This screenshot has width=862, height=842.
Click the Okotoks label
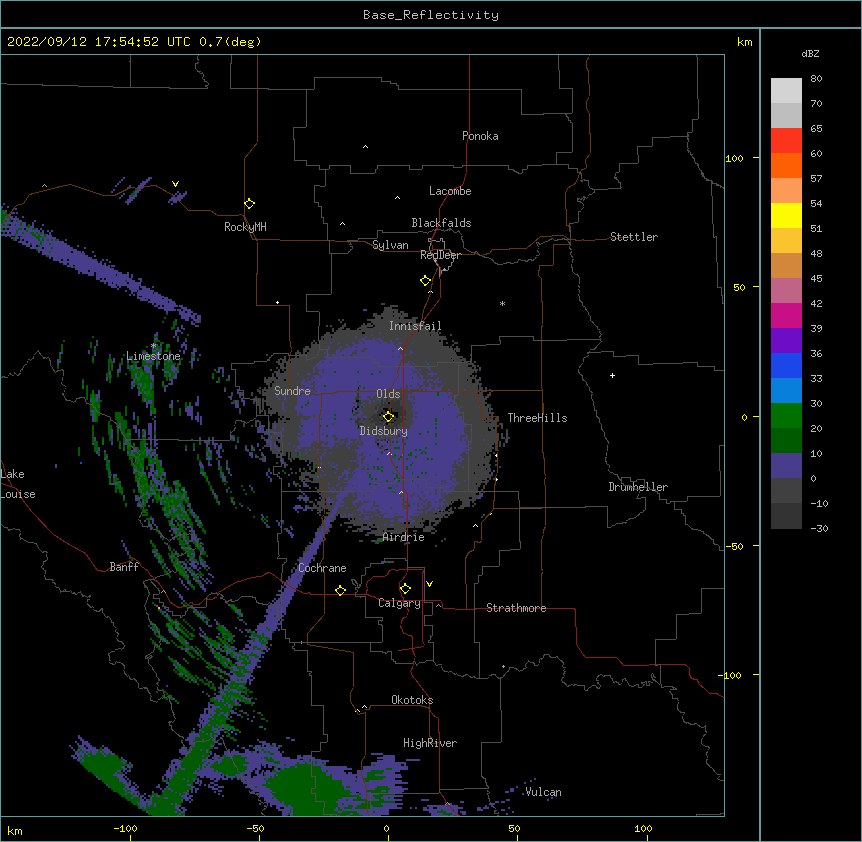tap(412, 700)
